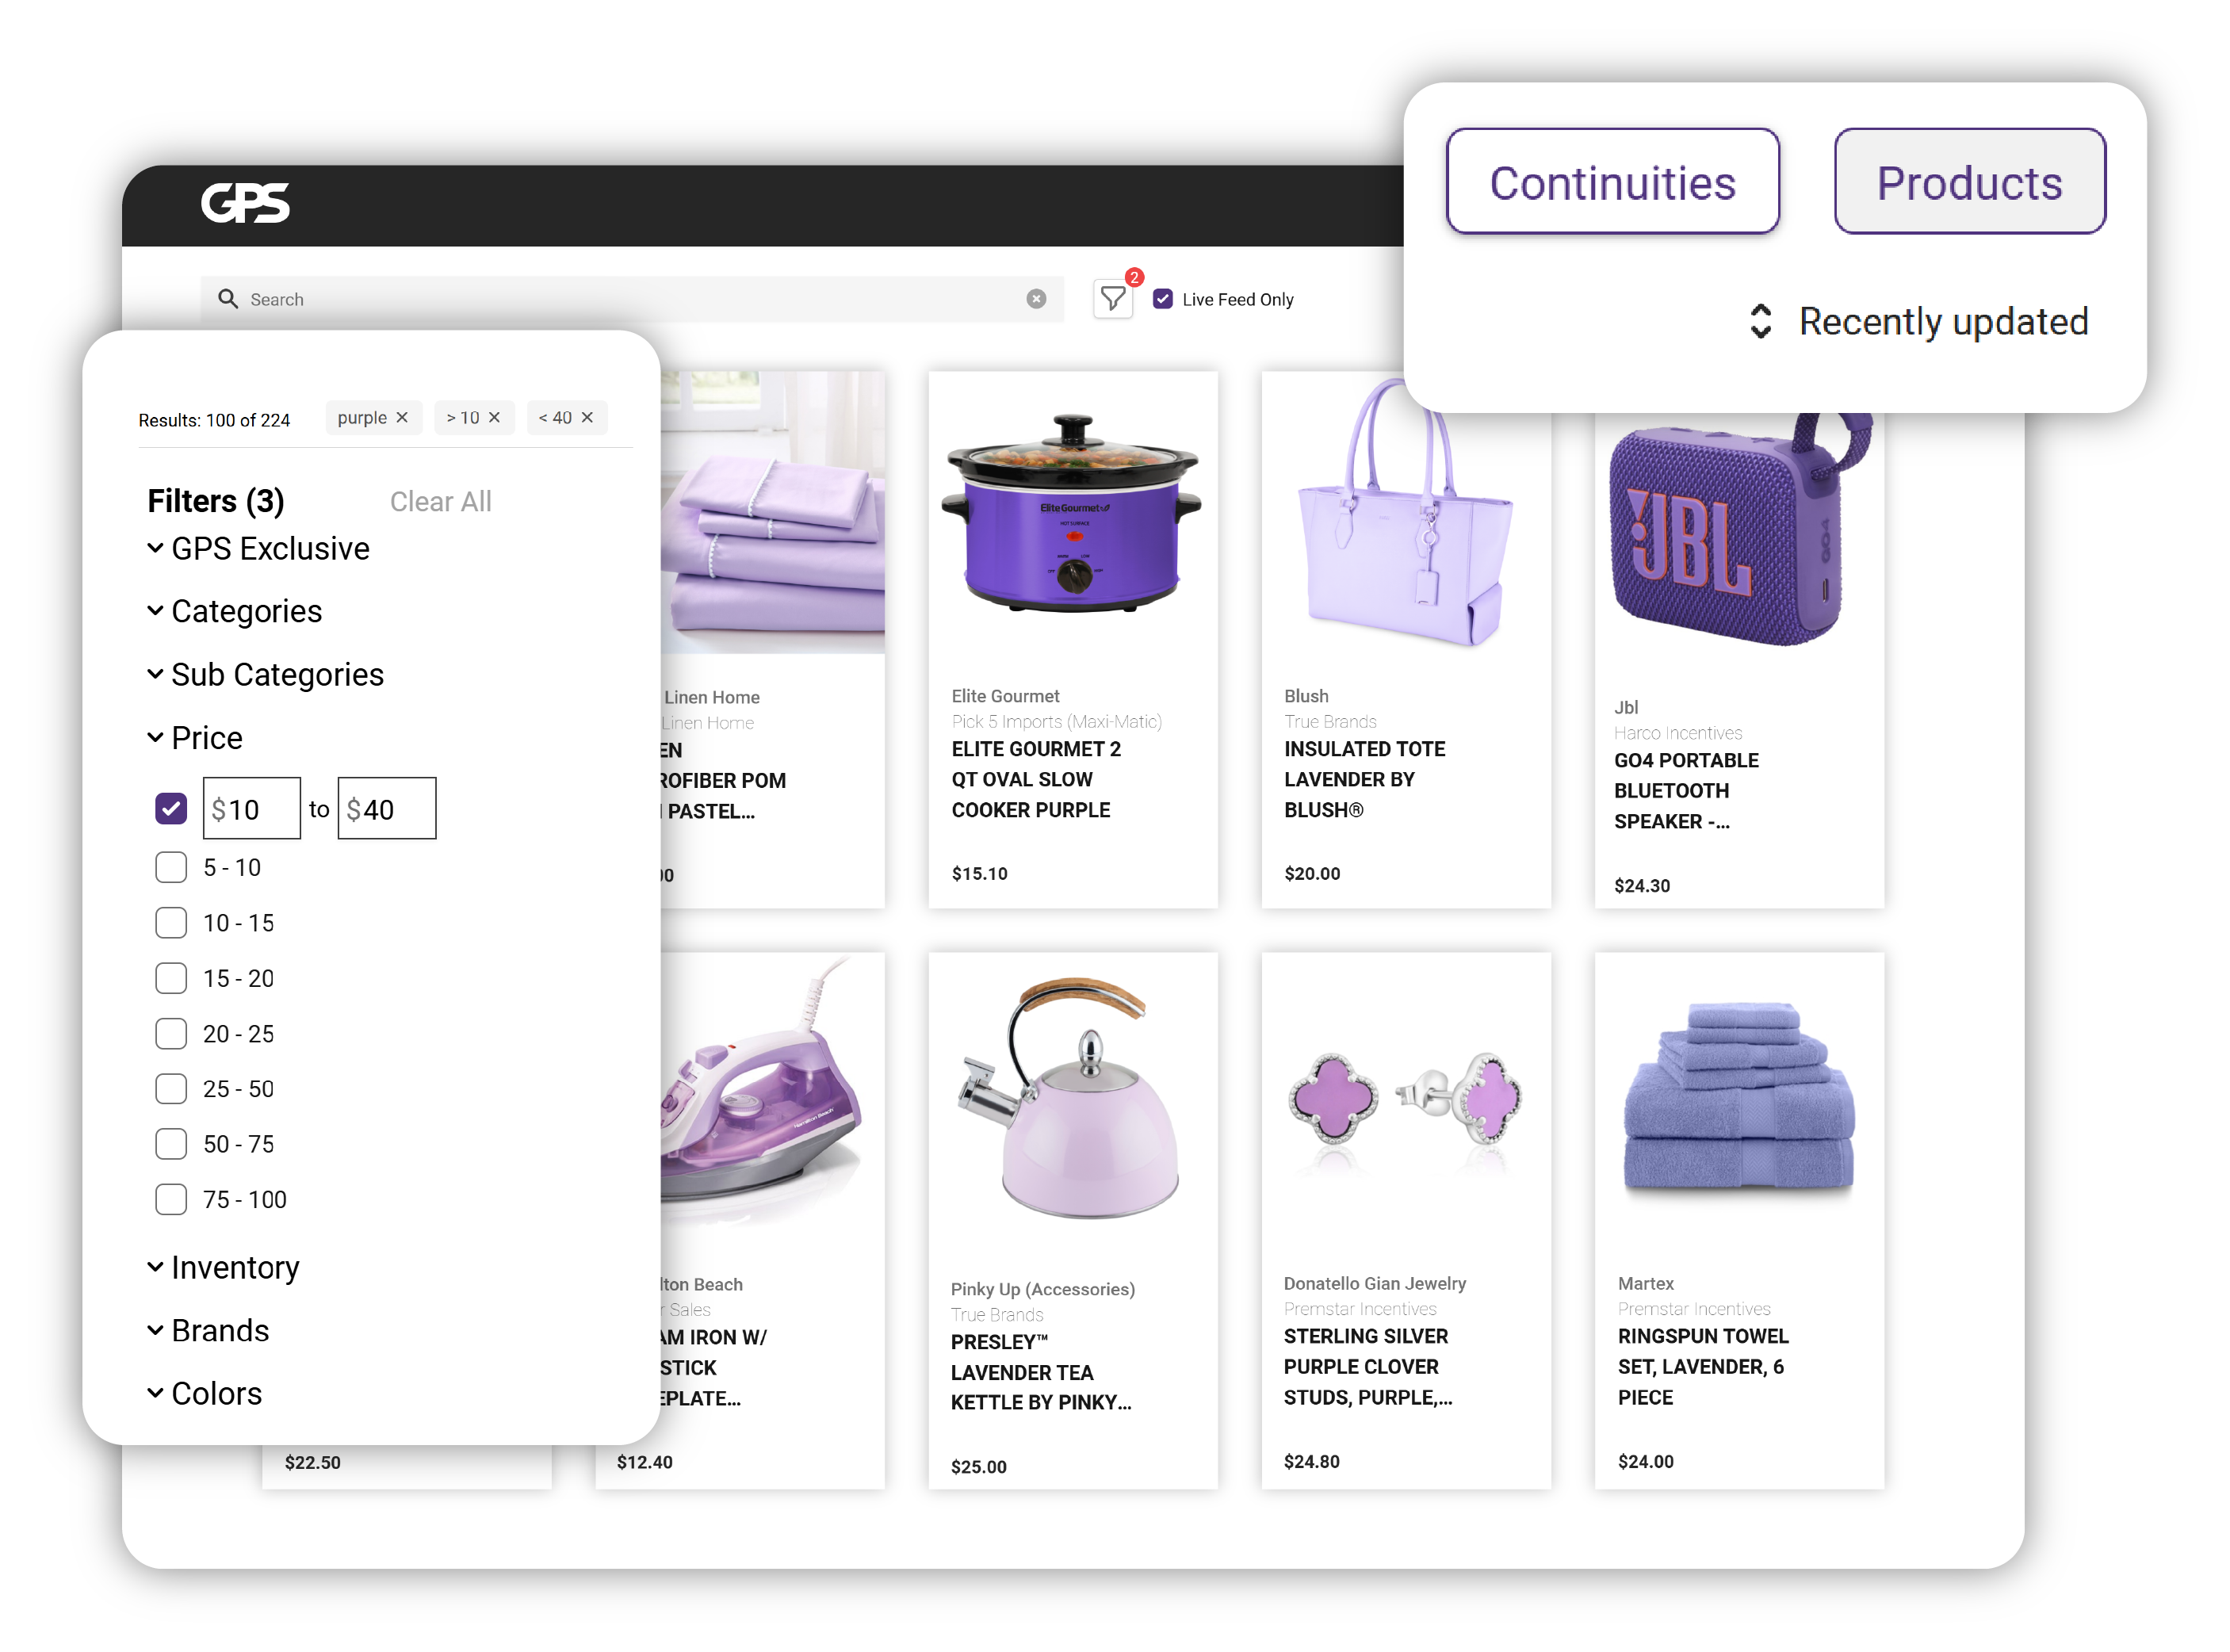Click RINGSPUN TOWEL SET, LAVENDER title
This screenshot has height=1652, width=2230.
pyautogui.click(x=1703, y=1367)
